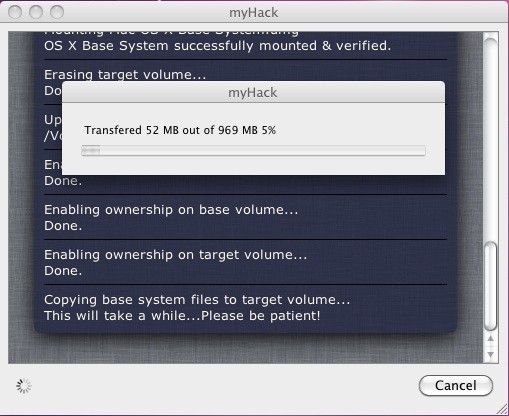The width and height of the screenshot is (509, 416).
Task: Click the scrollbar up arrow
Action: coord(490,339)
